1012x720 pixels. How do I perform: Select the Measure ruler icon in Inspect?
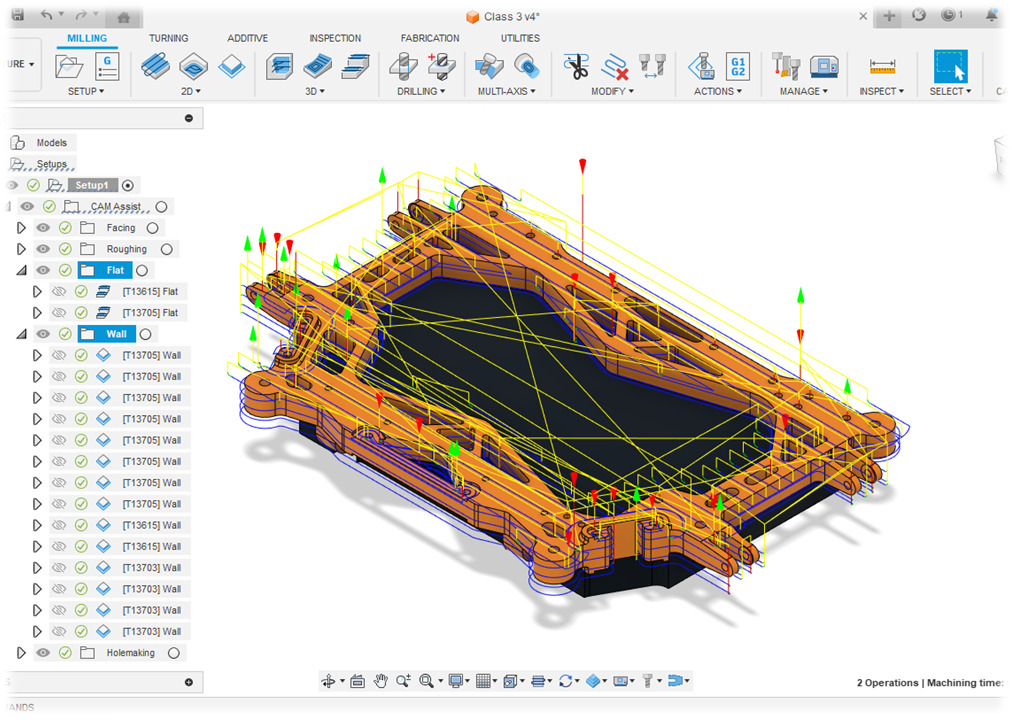[x=881, y=66]
